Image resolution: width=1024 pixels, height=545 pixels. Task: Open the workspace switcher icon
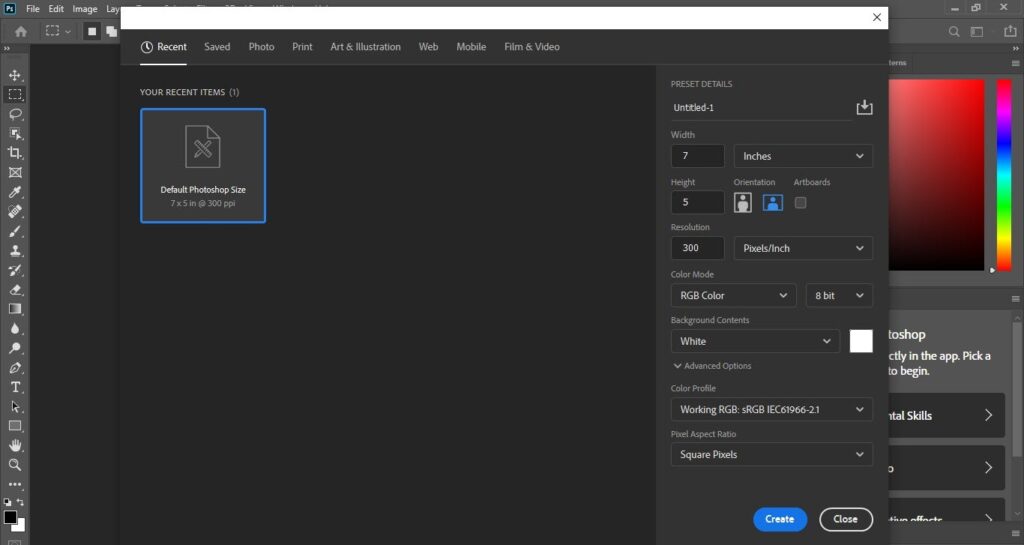[977, 31]
